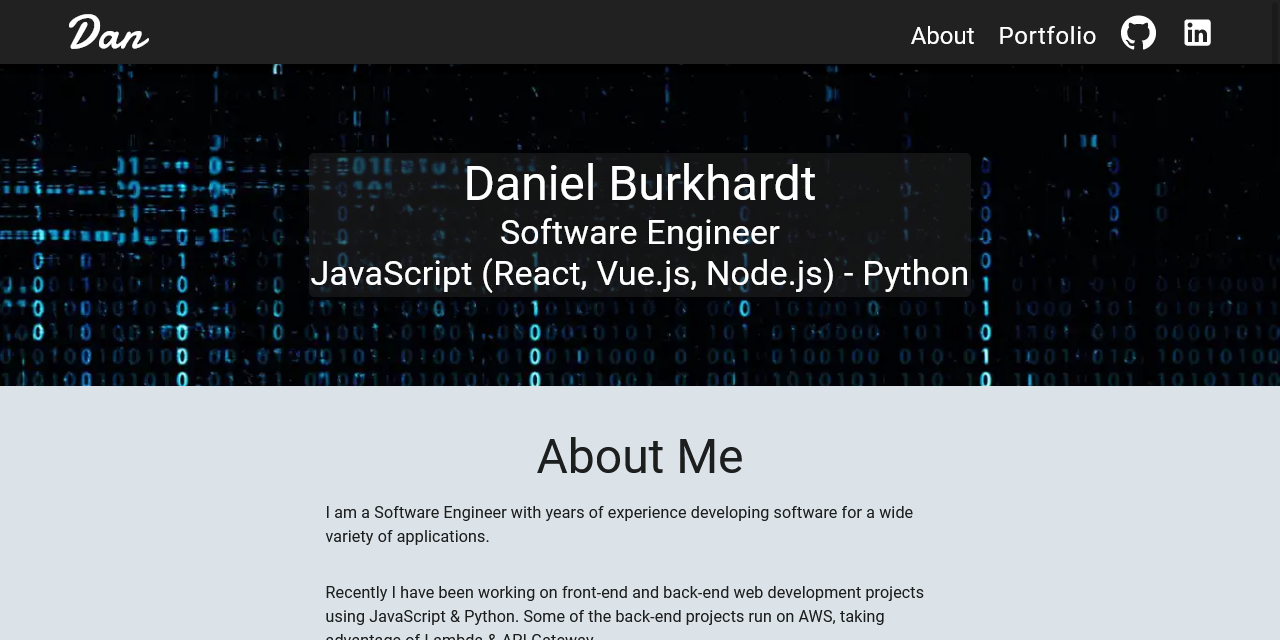
Task: Click the LinkedIn icon at far right
Action: 1197,32
